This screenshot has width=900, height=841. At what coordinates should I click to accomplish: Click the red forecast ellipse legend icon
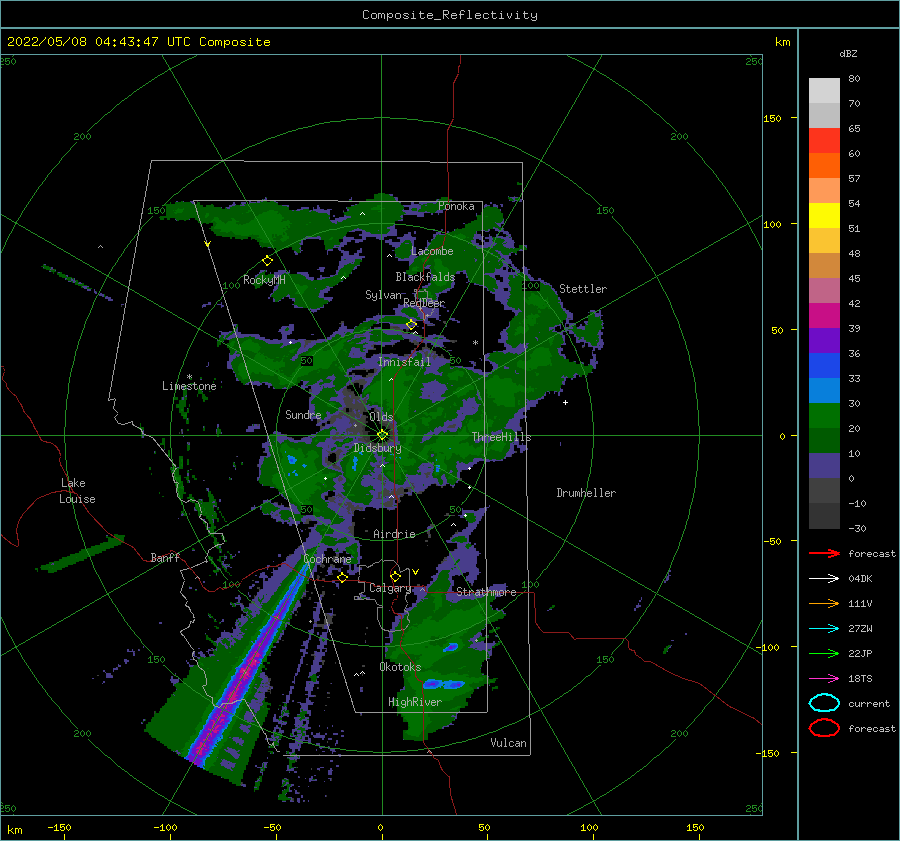(824, 728)
